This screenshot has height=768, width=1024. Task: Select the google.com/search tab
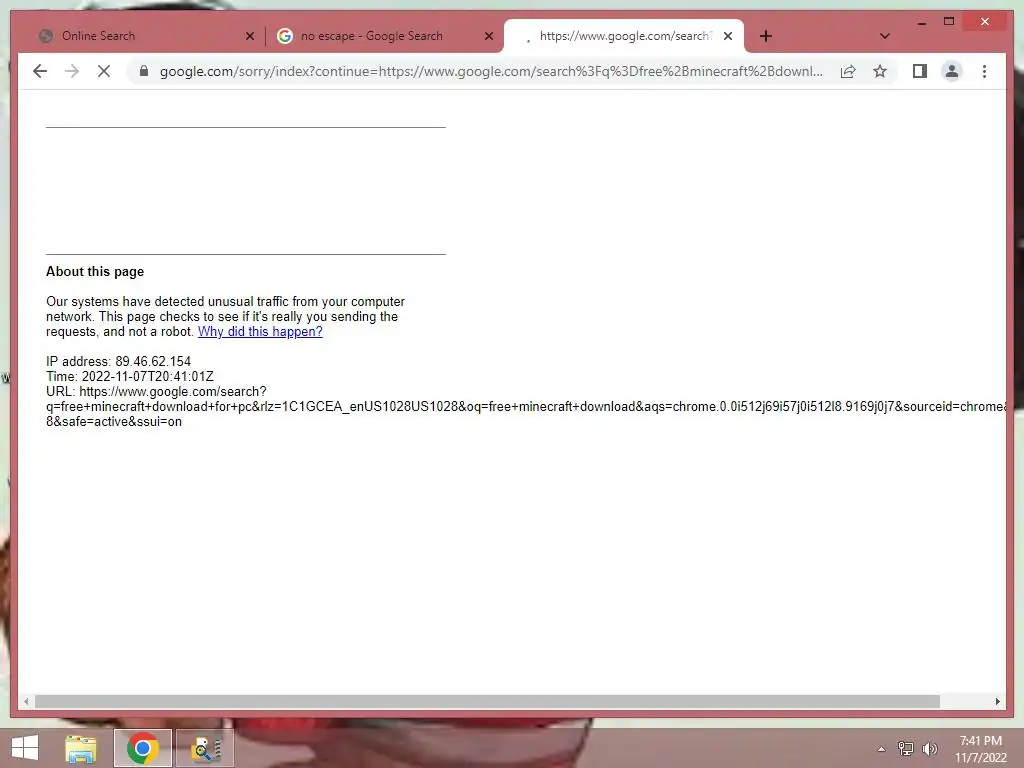click(624, 36)
